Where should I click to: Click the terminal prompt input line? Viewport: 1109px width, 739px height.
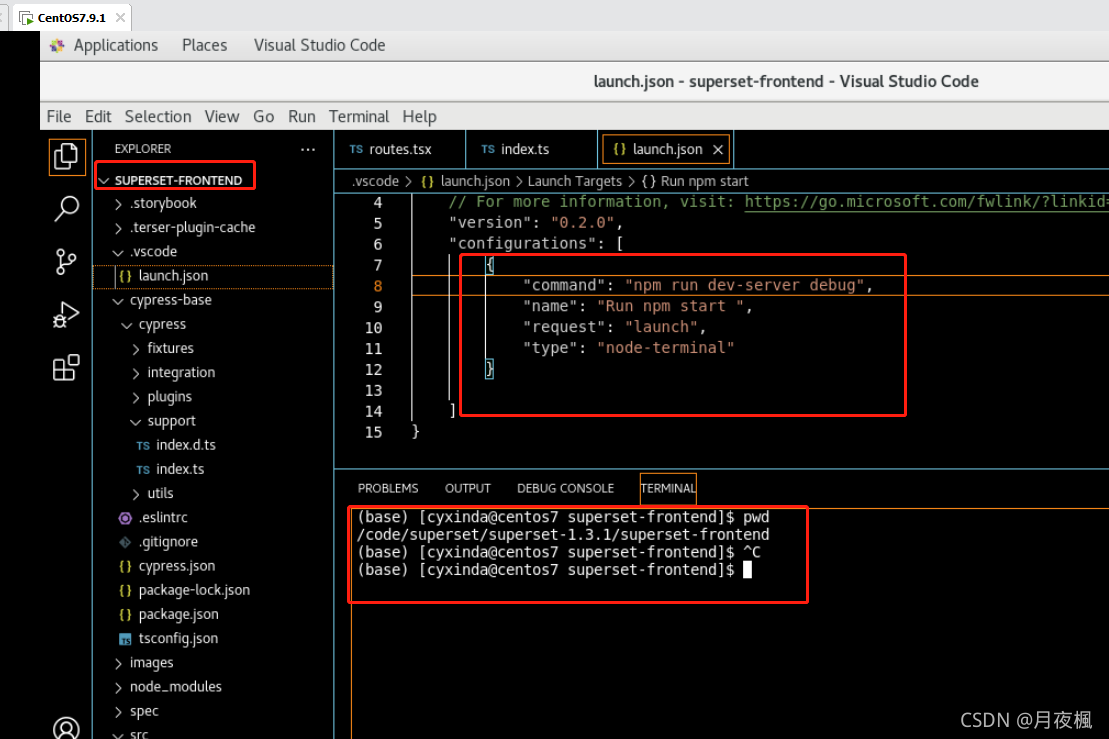pyautogui.click(x=554, y=570)
